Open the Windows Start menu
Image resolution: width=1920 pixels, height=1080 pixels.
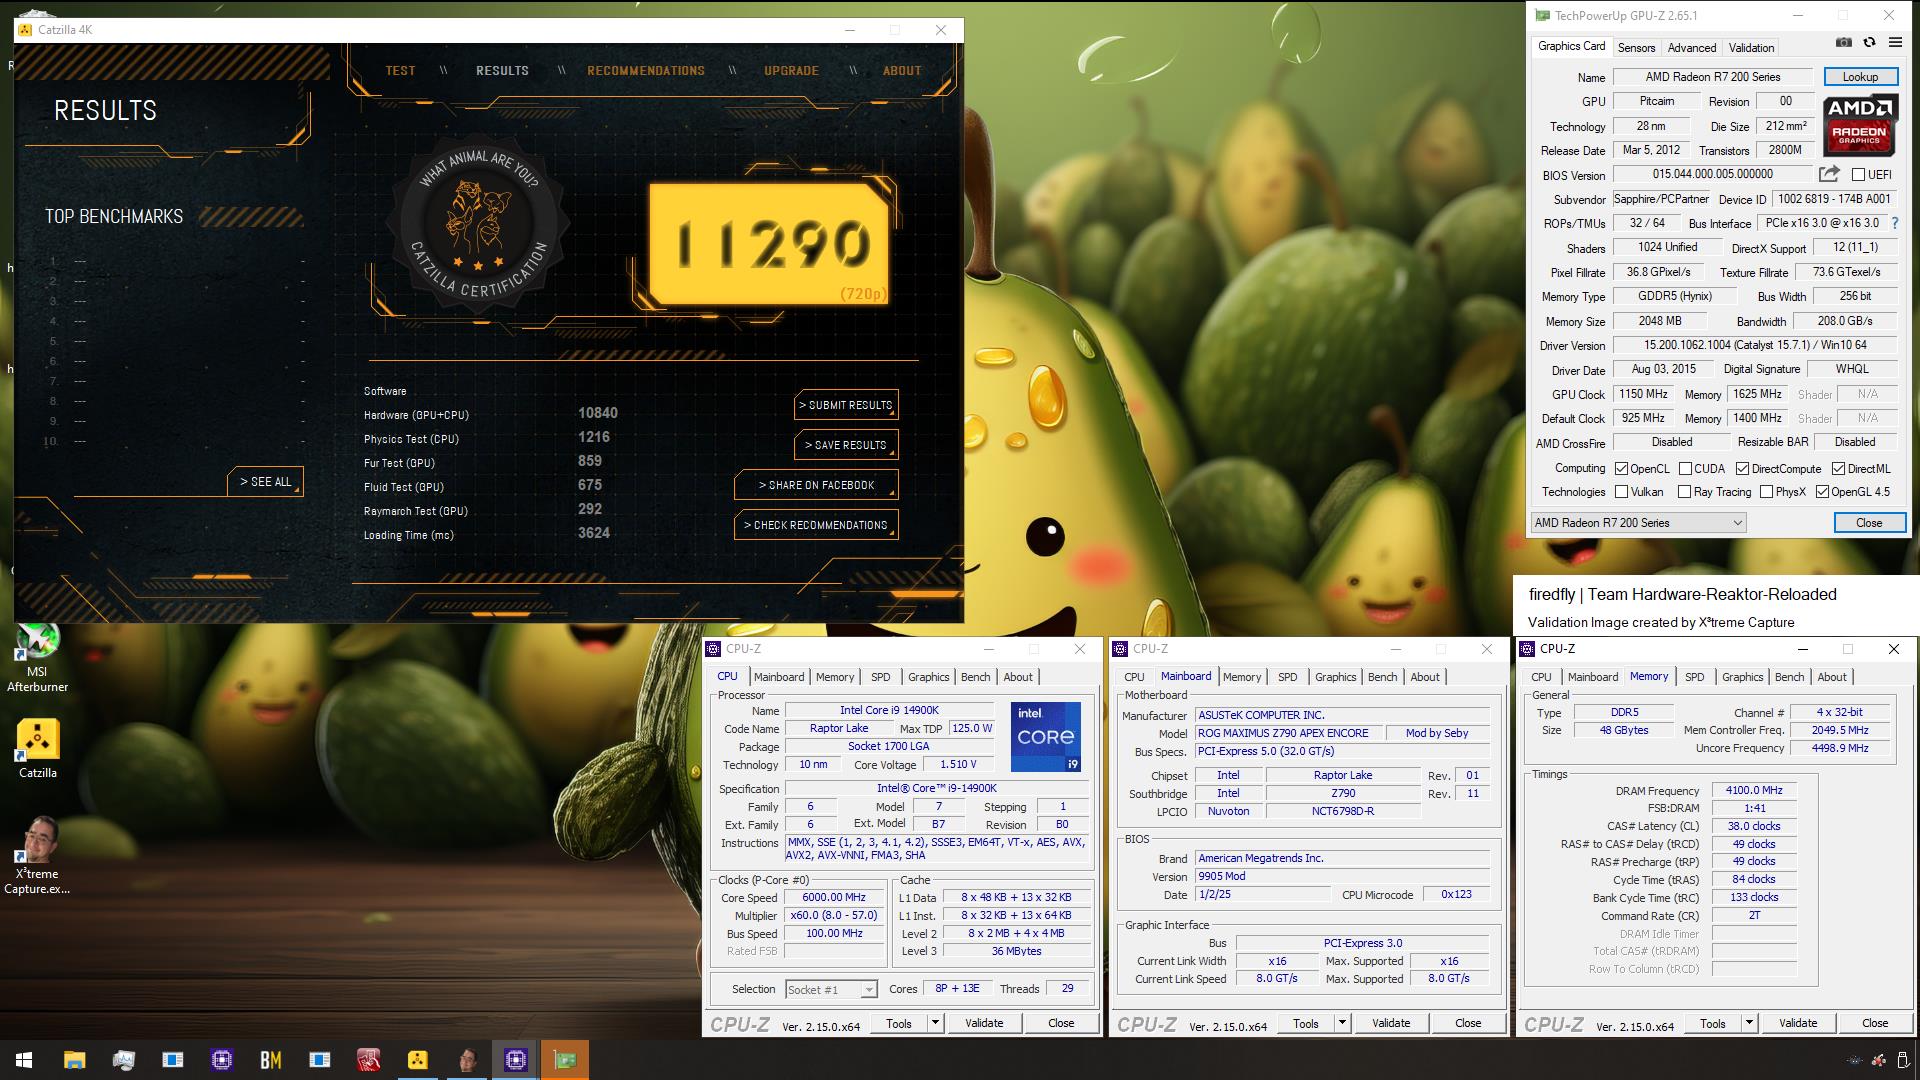[24, 1060]
